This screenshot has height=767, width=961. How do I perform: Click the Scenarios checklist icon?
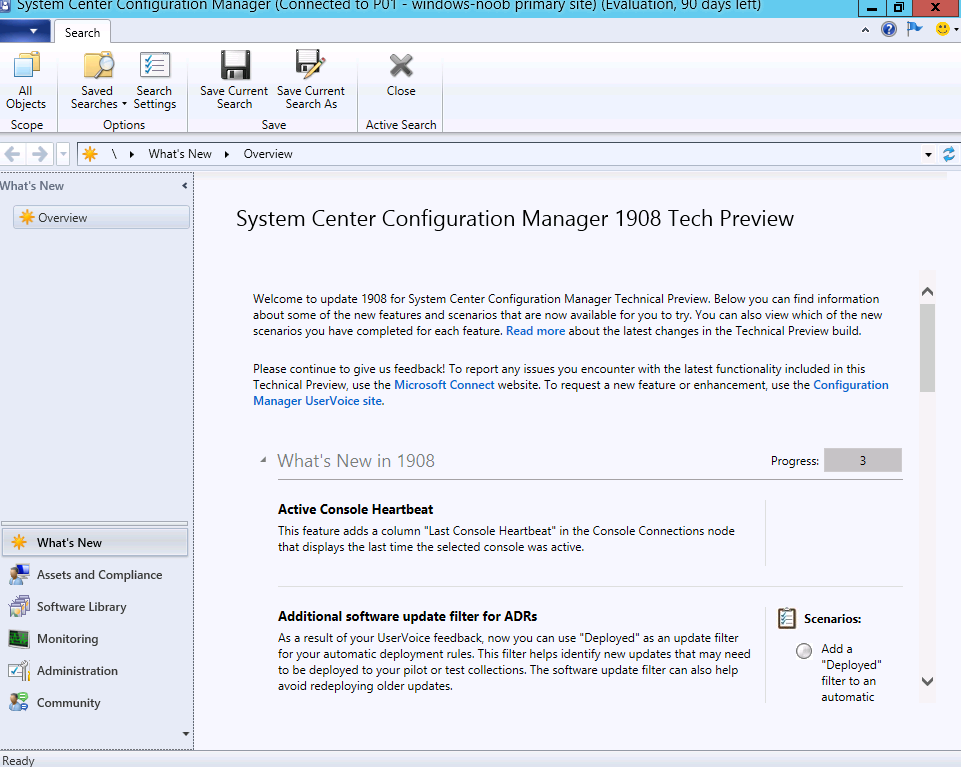click(x=787, y=618)
